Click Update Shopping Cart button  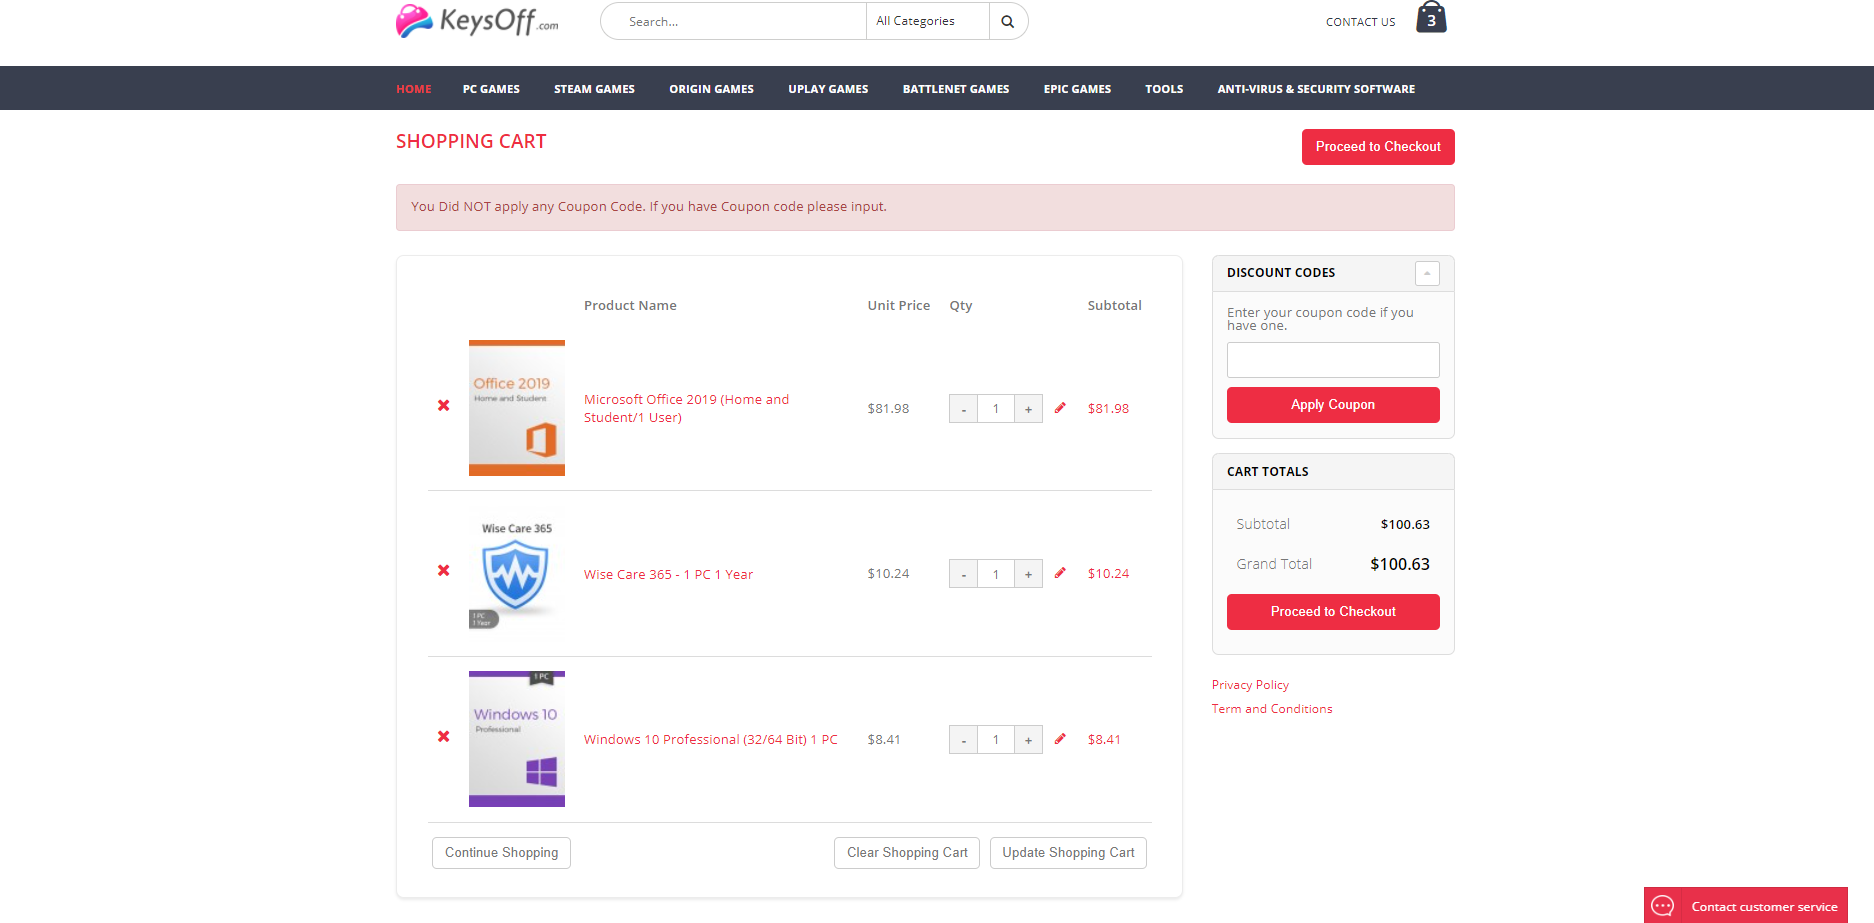point(1068,853)
